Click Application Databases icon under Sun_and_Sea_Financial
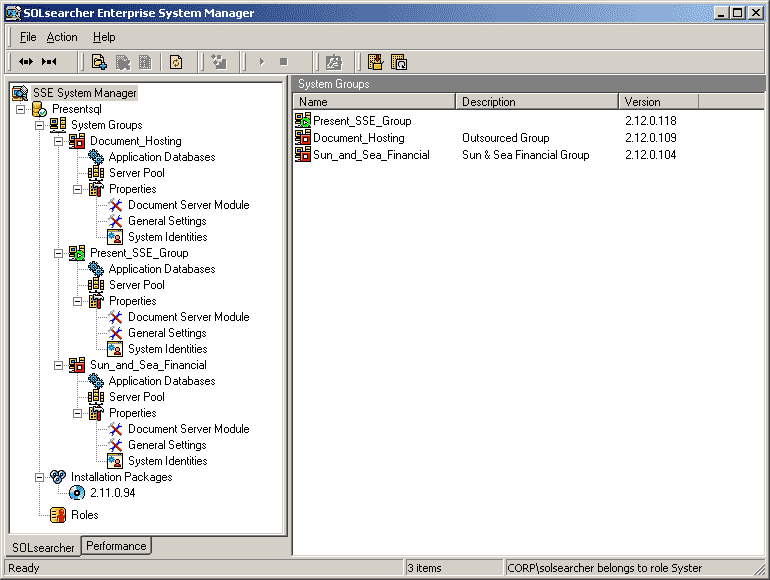Screen dimensions: 770x580 [x=96, y=381]
